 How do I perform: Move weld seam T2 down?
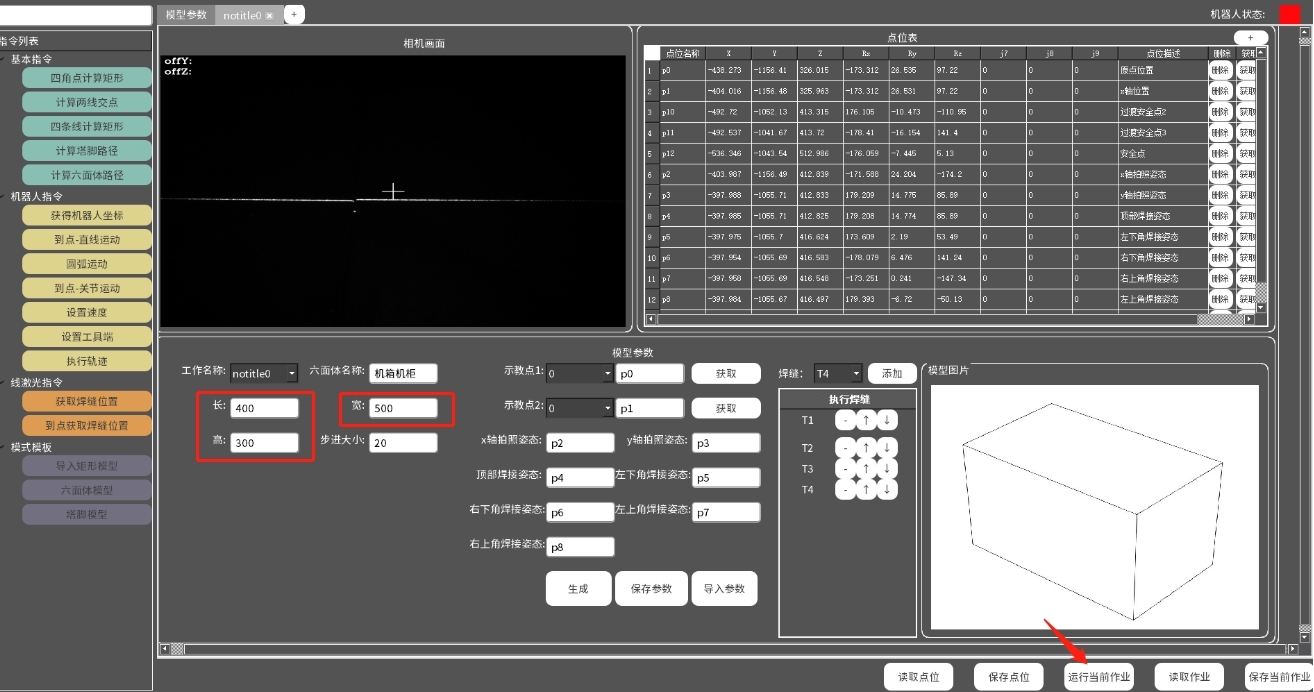click(x=886, y=448)
